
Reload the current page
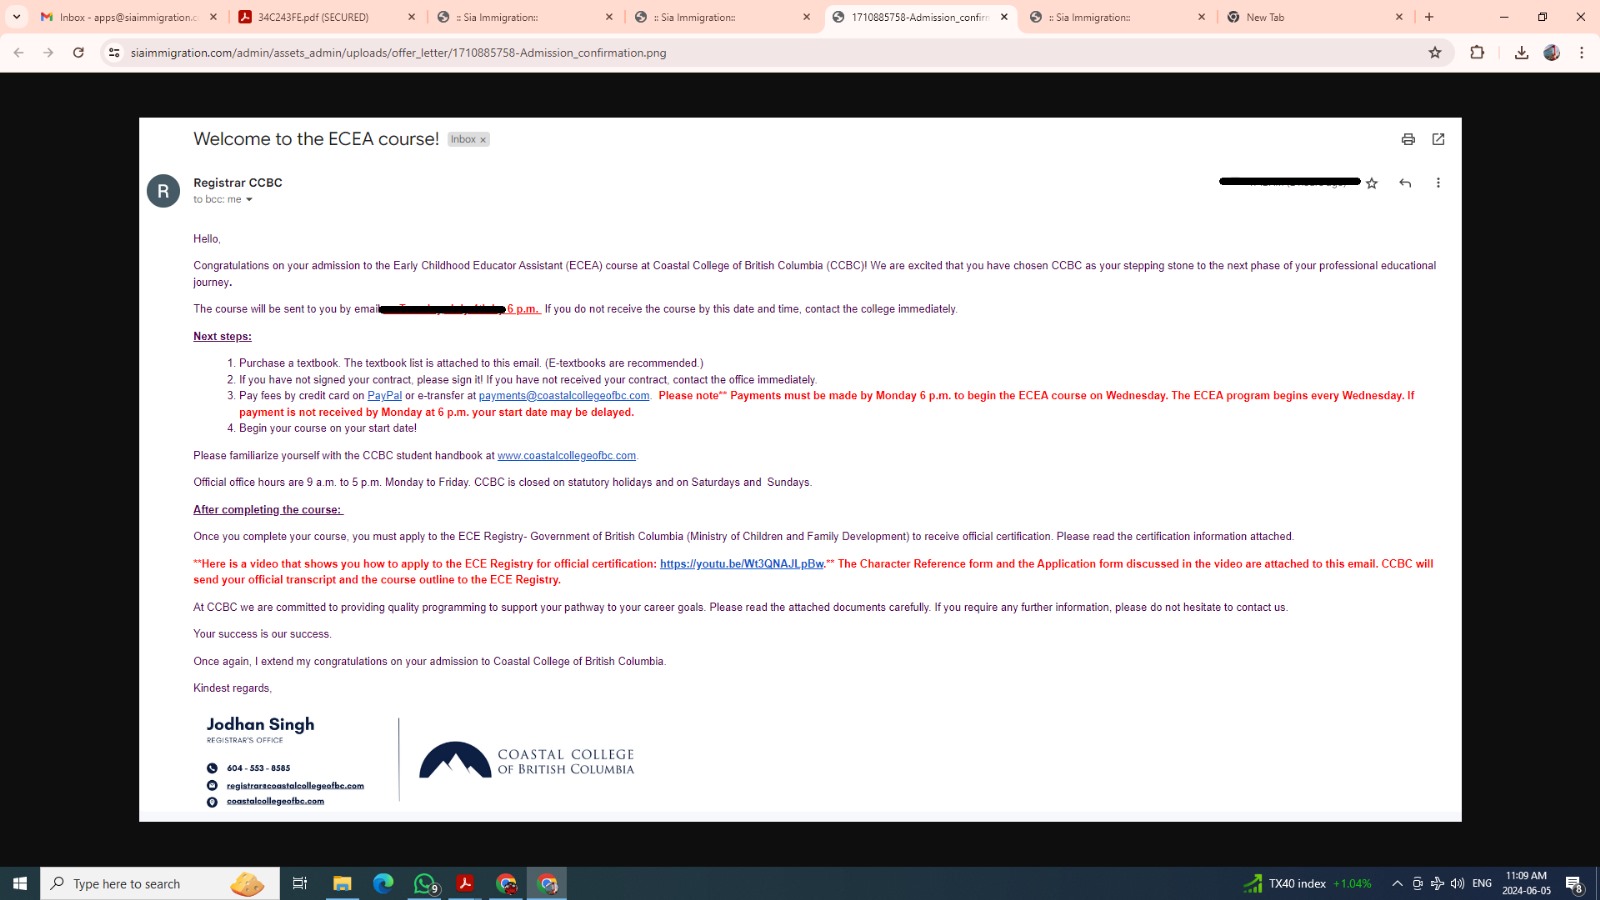[78, 53]
